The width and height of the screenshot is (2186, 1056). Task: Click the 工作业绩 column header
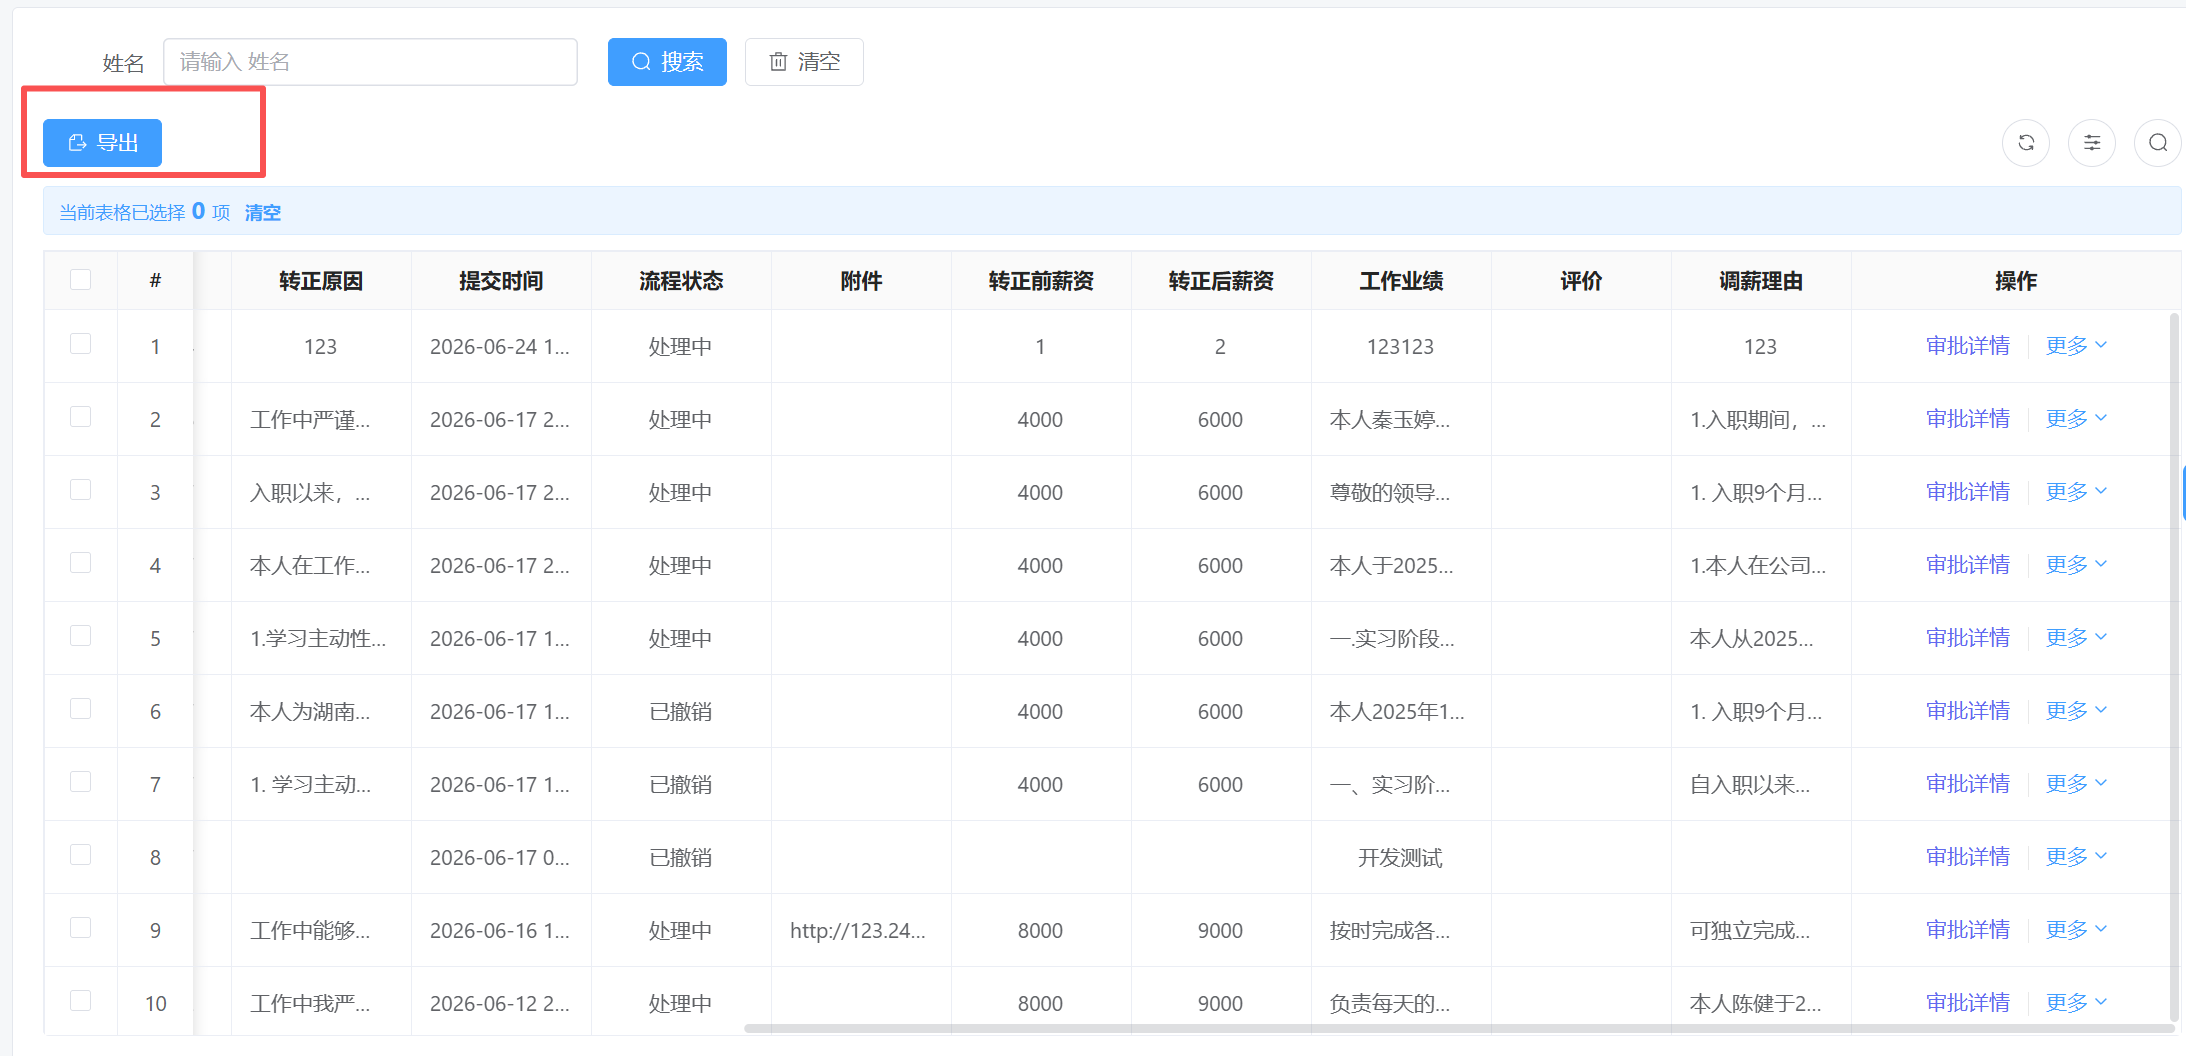(1401, 281)
